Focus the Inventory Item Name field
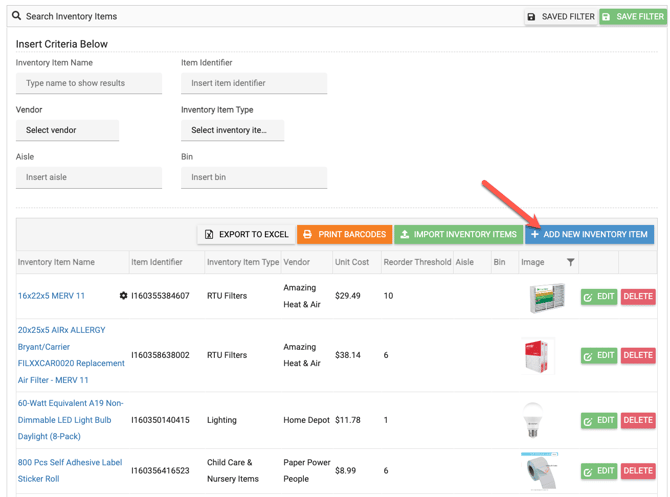Image resolution: width=670 pixels, height=497 pixels. pos(89,83)
